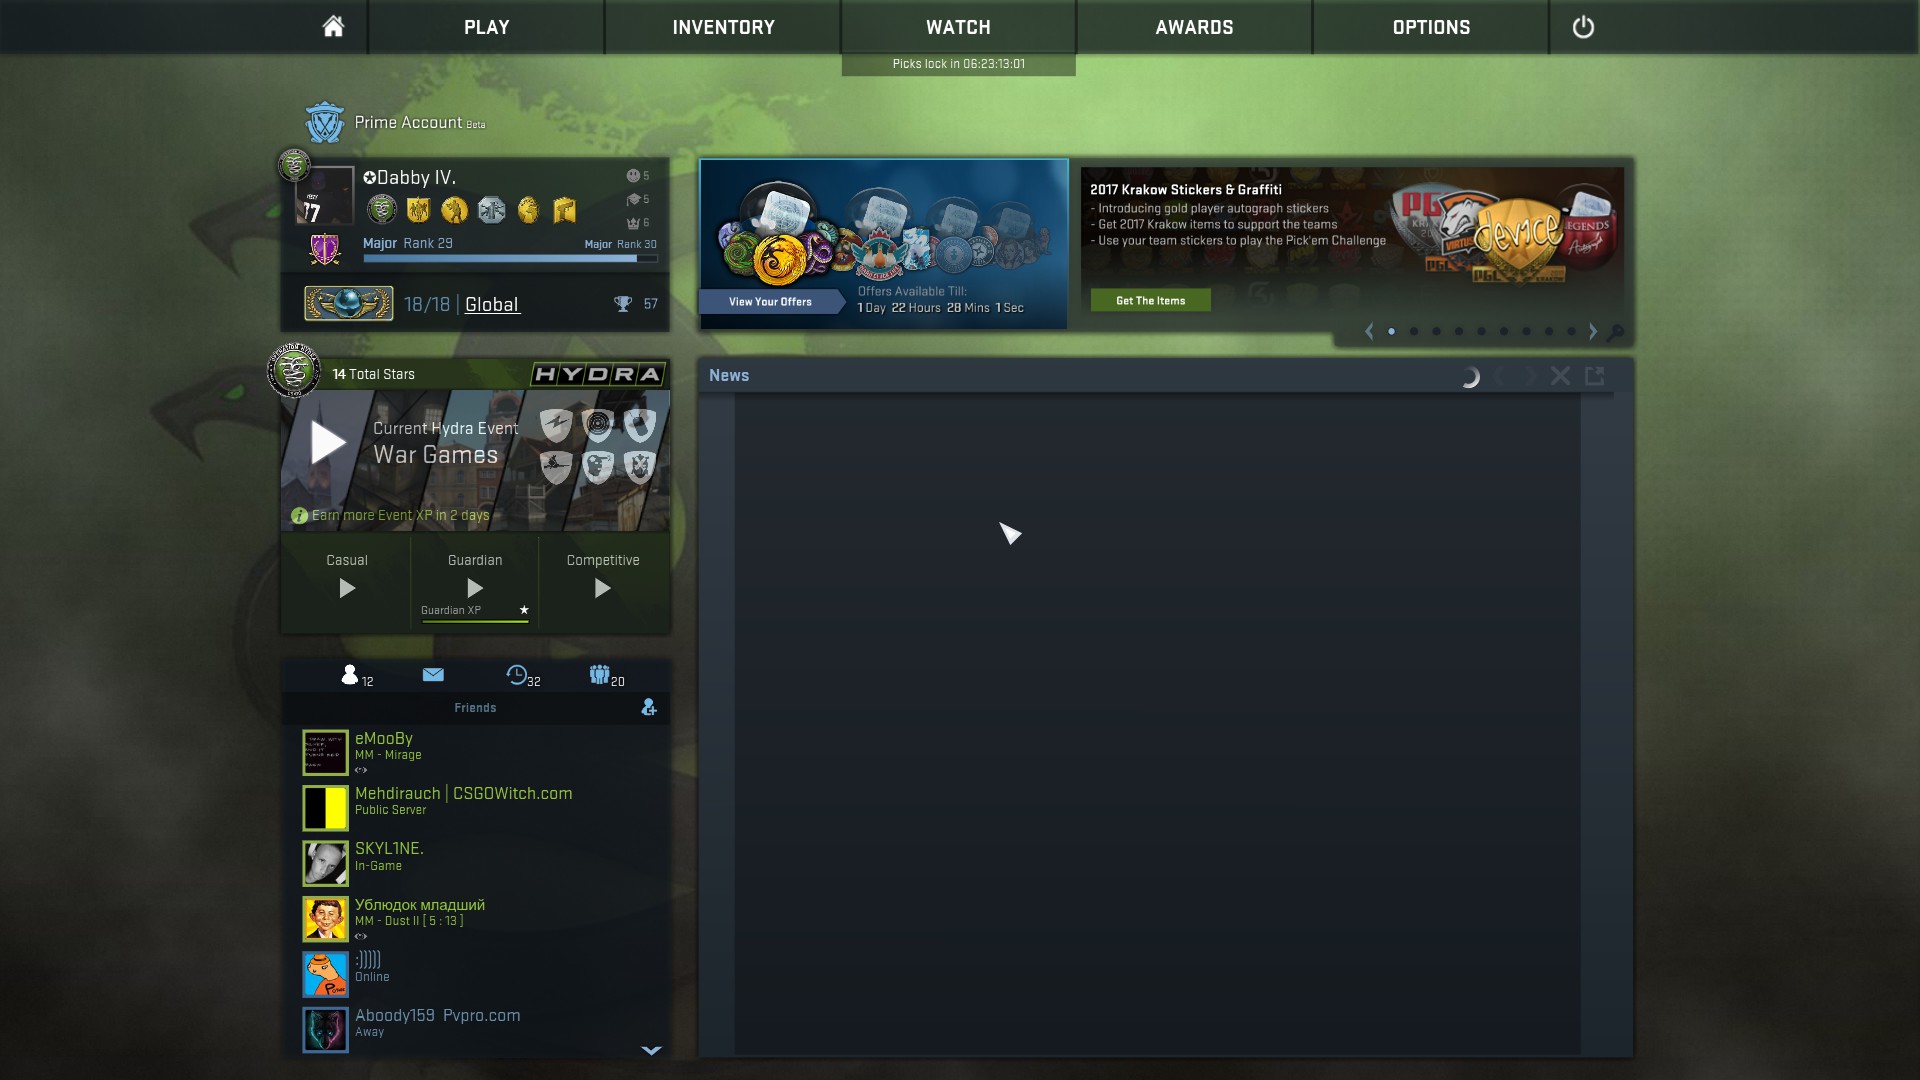Viewport: 1920px width, 1080px height.
Task: Expand the friends list down arrow
Action: (651, 1050)
